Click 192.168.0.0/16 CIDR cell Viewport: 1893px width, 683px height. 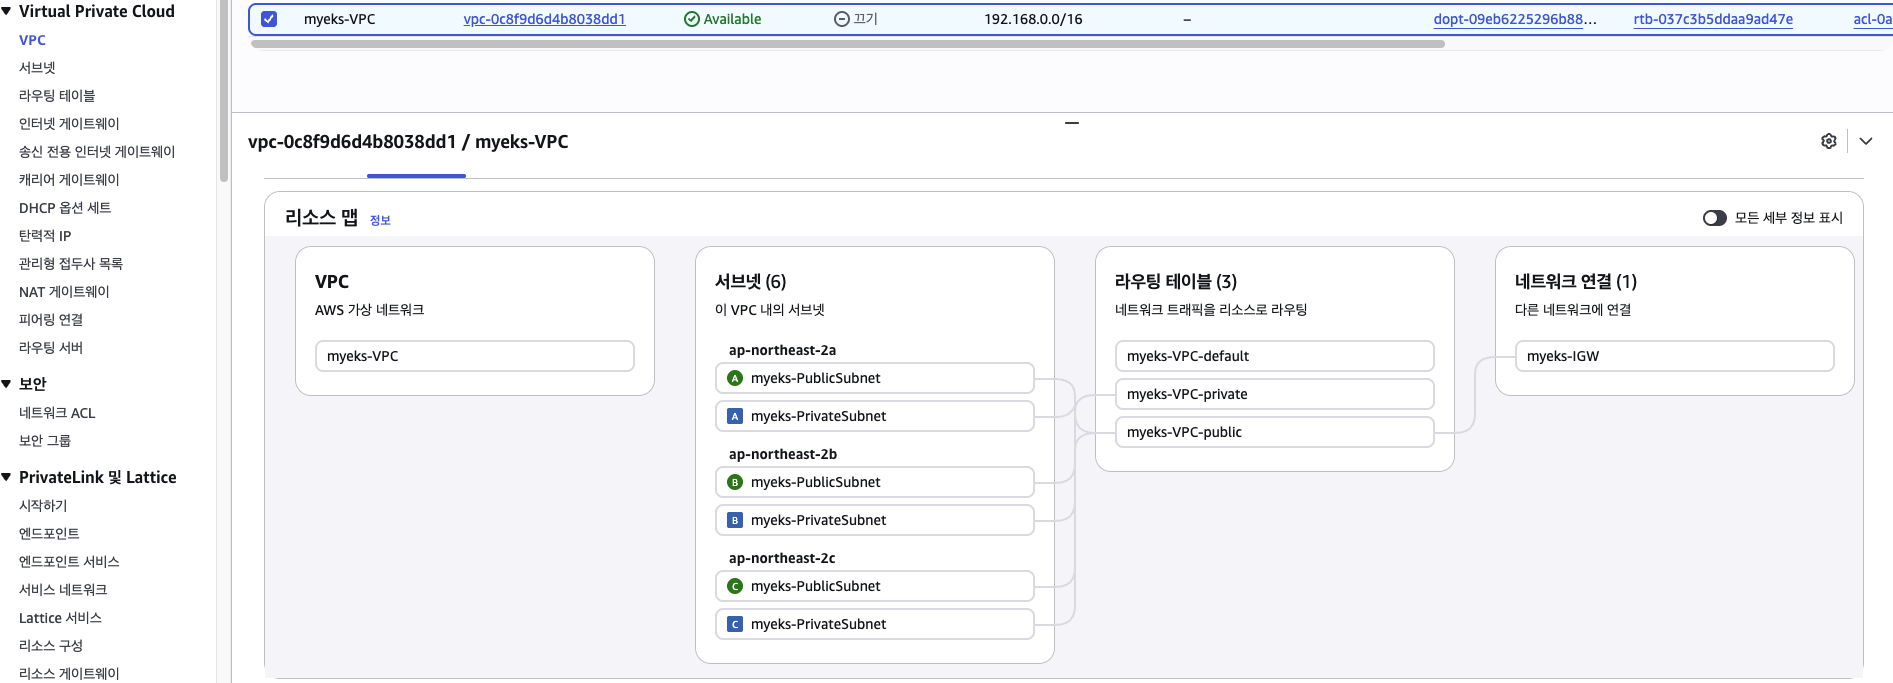tap(1033, 19)
